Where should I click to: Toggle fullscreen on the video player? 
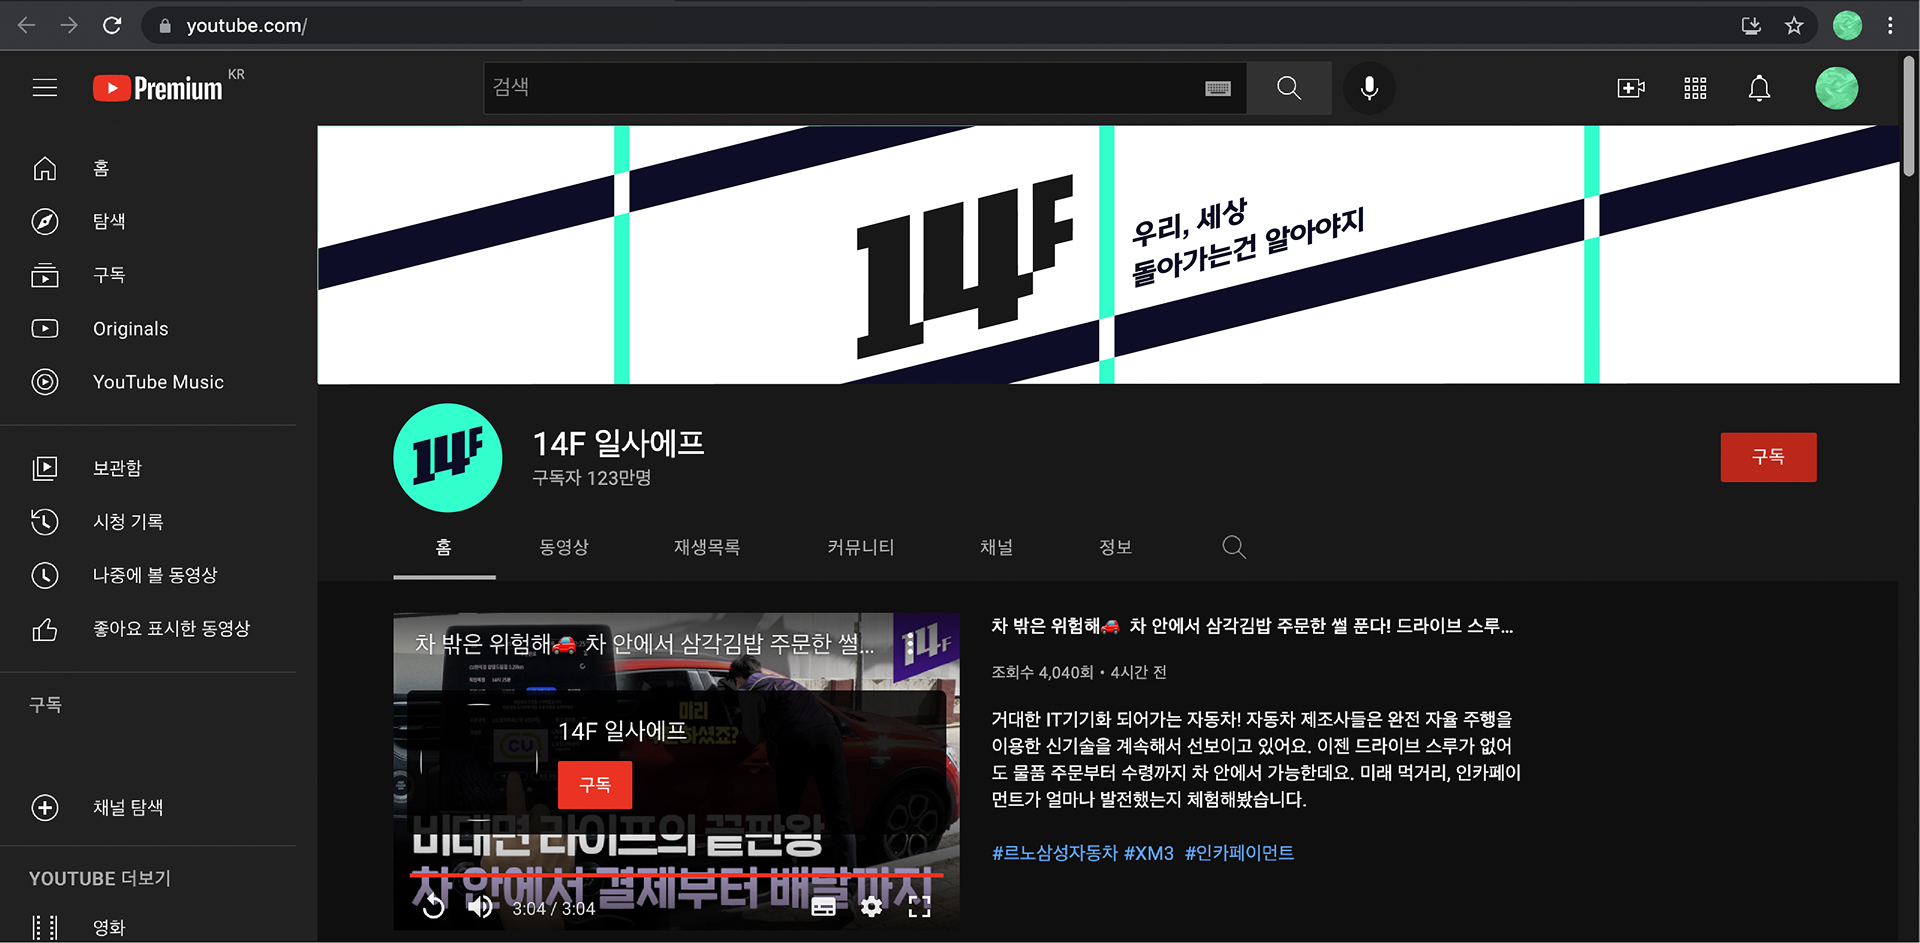tap(919, 907)
